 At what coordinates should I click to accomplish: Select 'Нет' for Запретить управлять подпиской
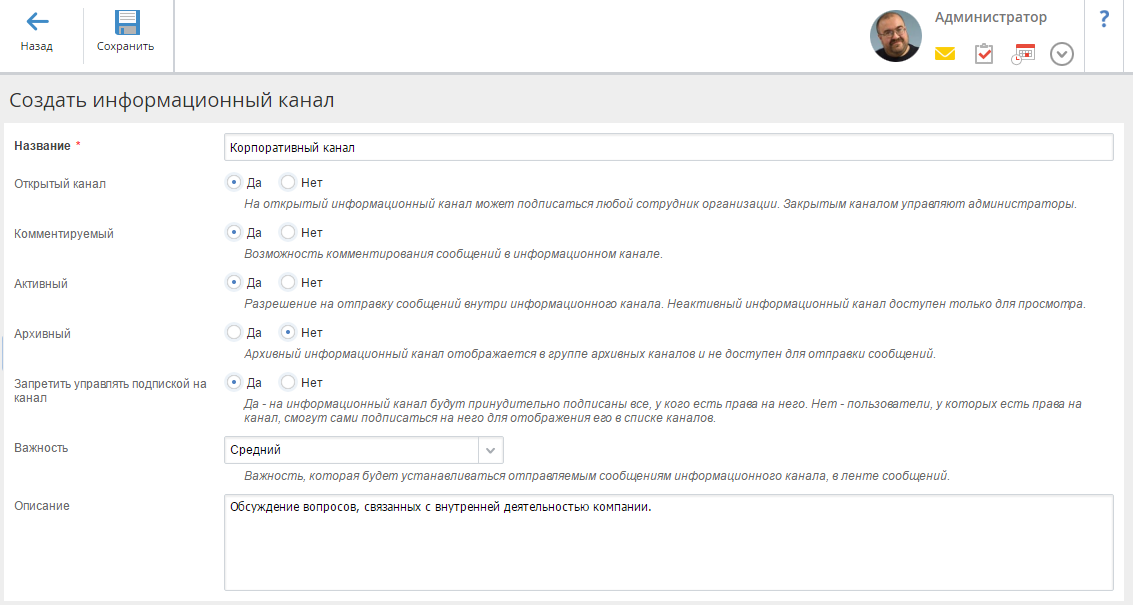[288, 382]
